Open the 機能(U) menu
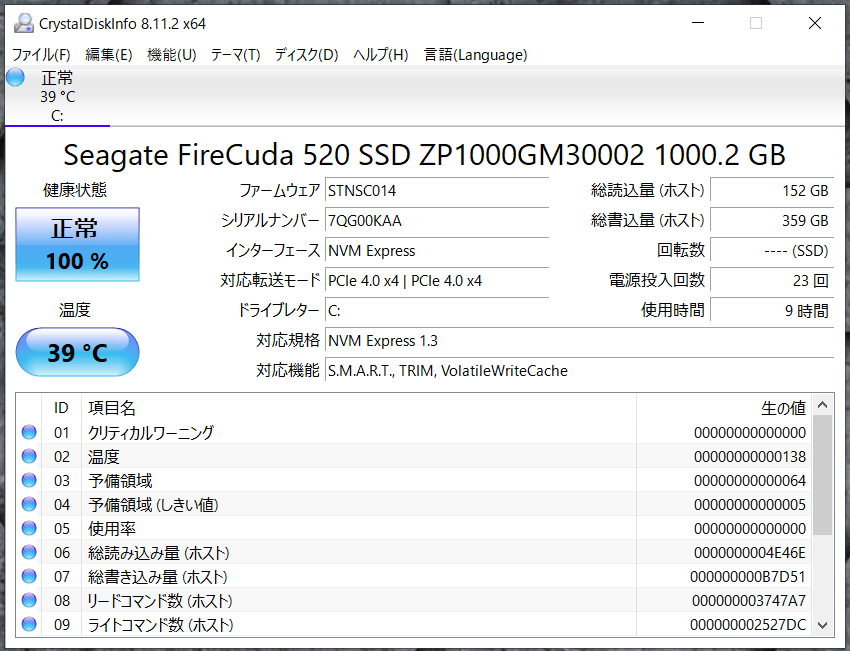Viewport: 850px width, 651px height. point(171,55)
